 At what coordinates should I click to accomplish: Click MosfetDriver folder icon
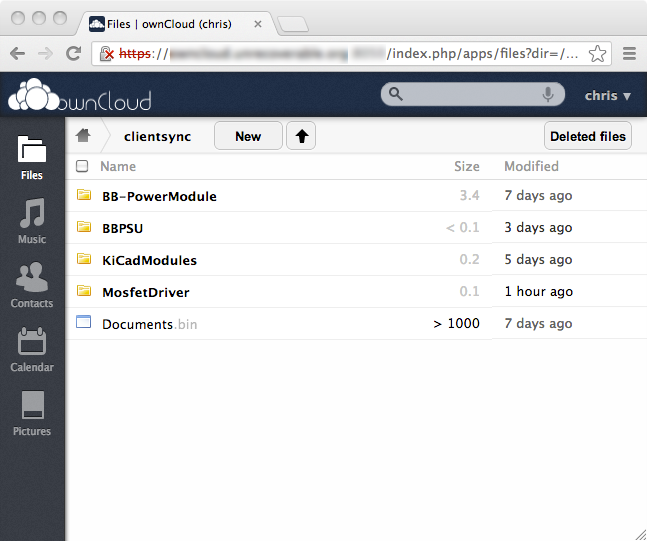[x=84, y=291]
